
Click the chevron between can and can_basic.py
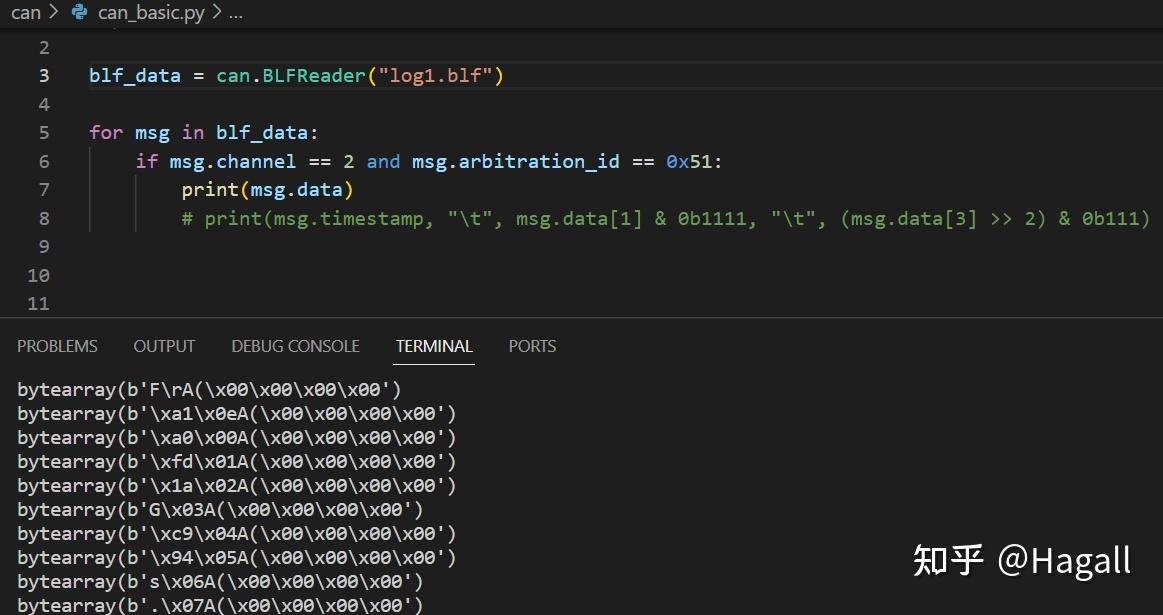click(x=52, y=13)
